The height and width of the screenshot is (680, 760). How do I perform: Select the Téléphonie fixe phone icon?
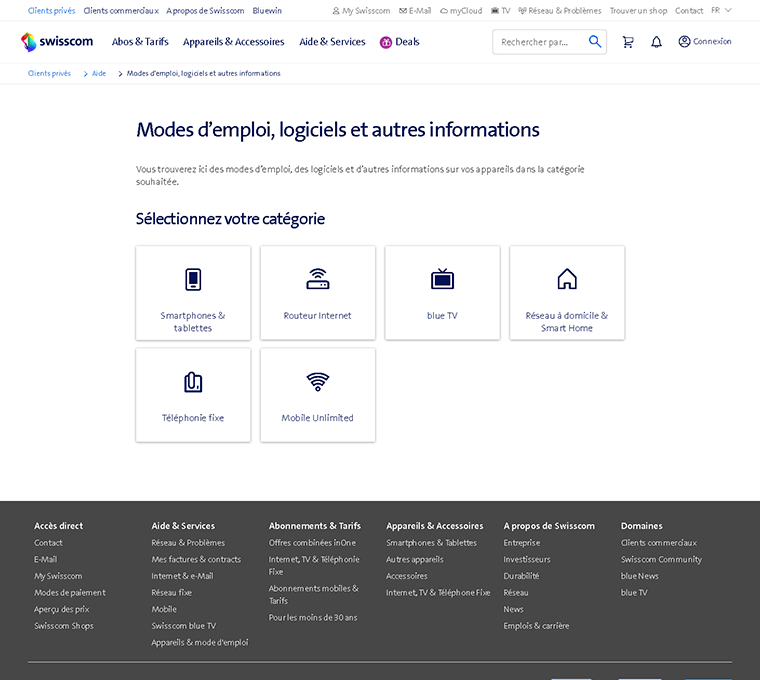193,382
